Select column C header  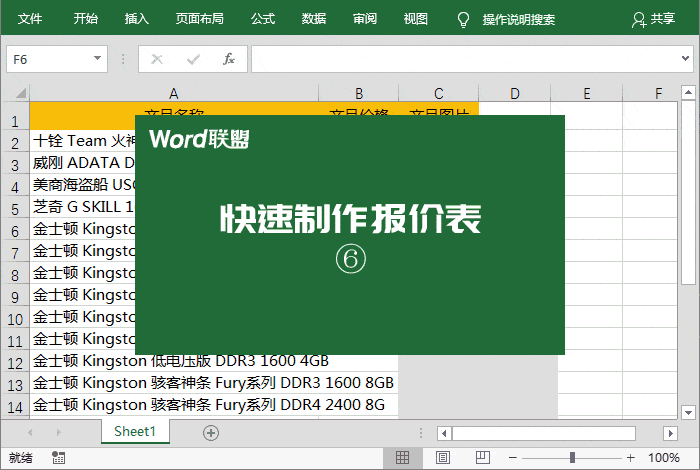pyautogui.click(x=438, y=93)
